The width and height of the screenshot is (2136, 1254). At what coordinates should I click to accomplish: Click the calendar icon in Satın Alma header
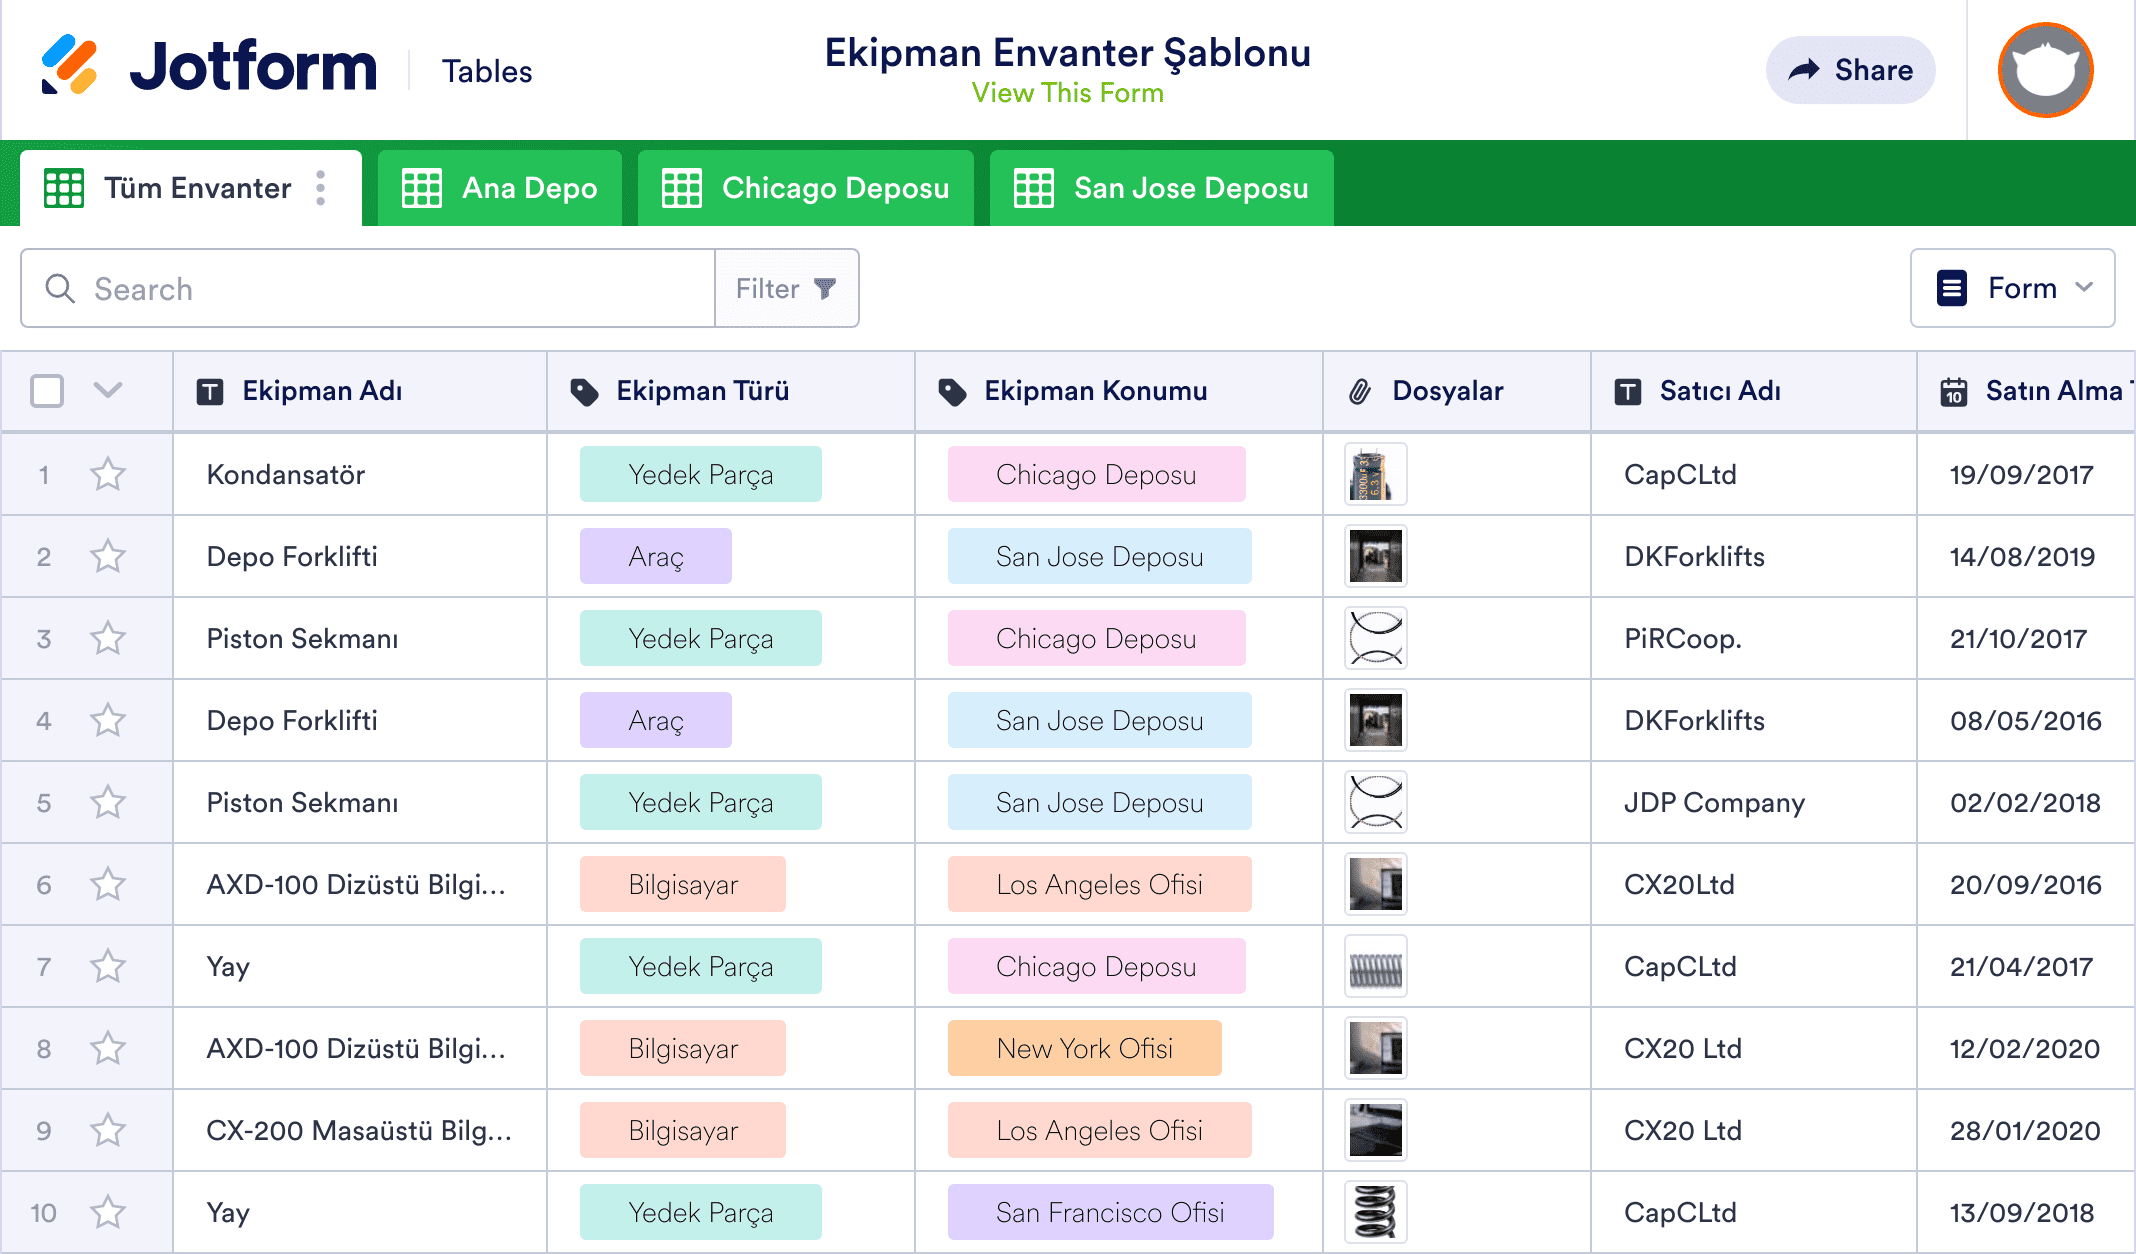pyautogui.click(x=1953, y=392)
